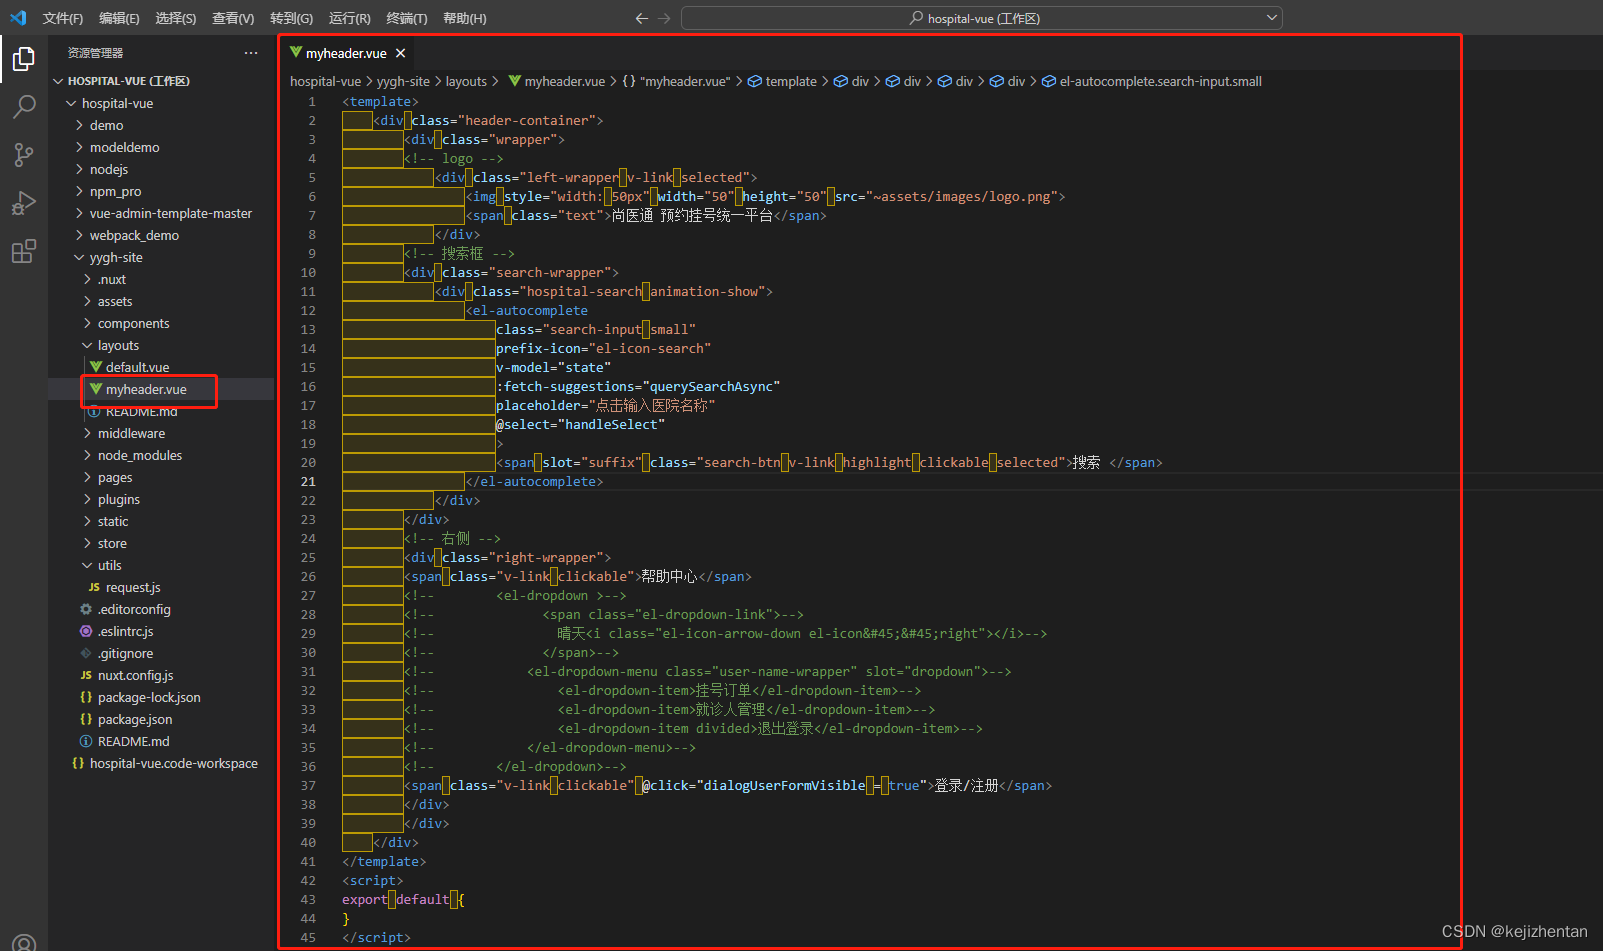Switch to the myheader.vue editor tab
The image size is (1603, 951).
(x=346, y=53)
